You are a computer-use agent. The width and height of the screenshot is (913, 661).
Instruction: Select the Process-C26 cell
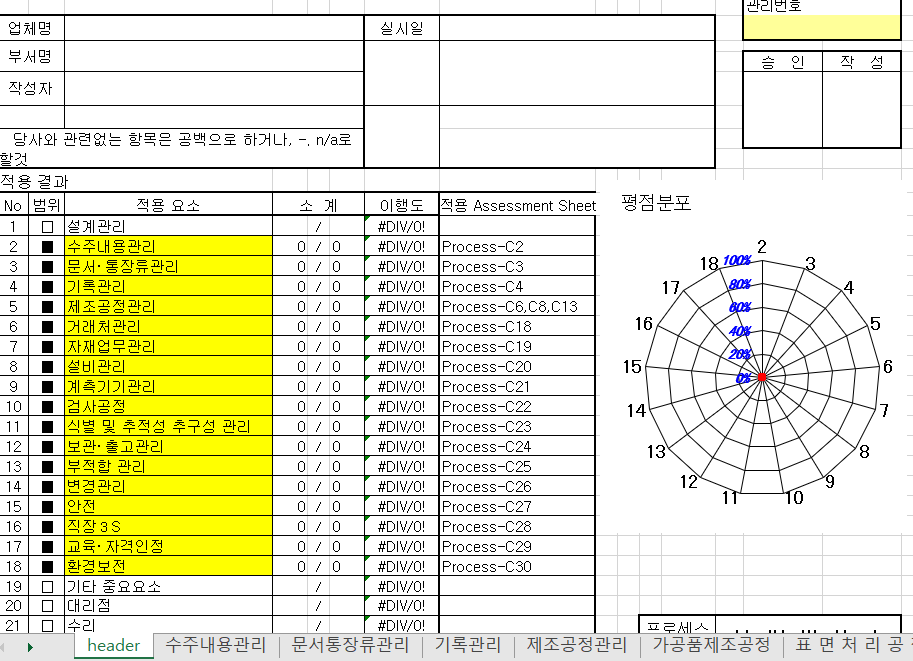coord(517,486)
